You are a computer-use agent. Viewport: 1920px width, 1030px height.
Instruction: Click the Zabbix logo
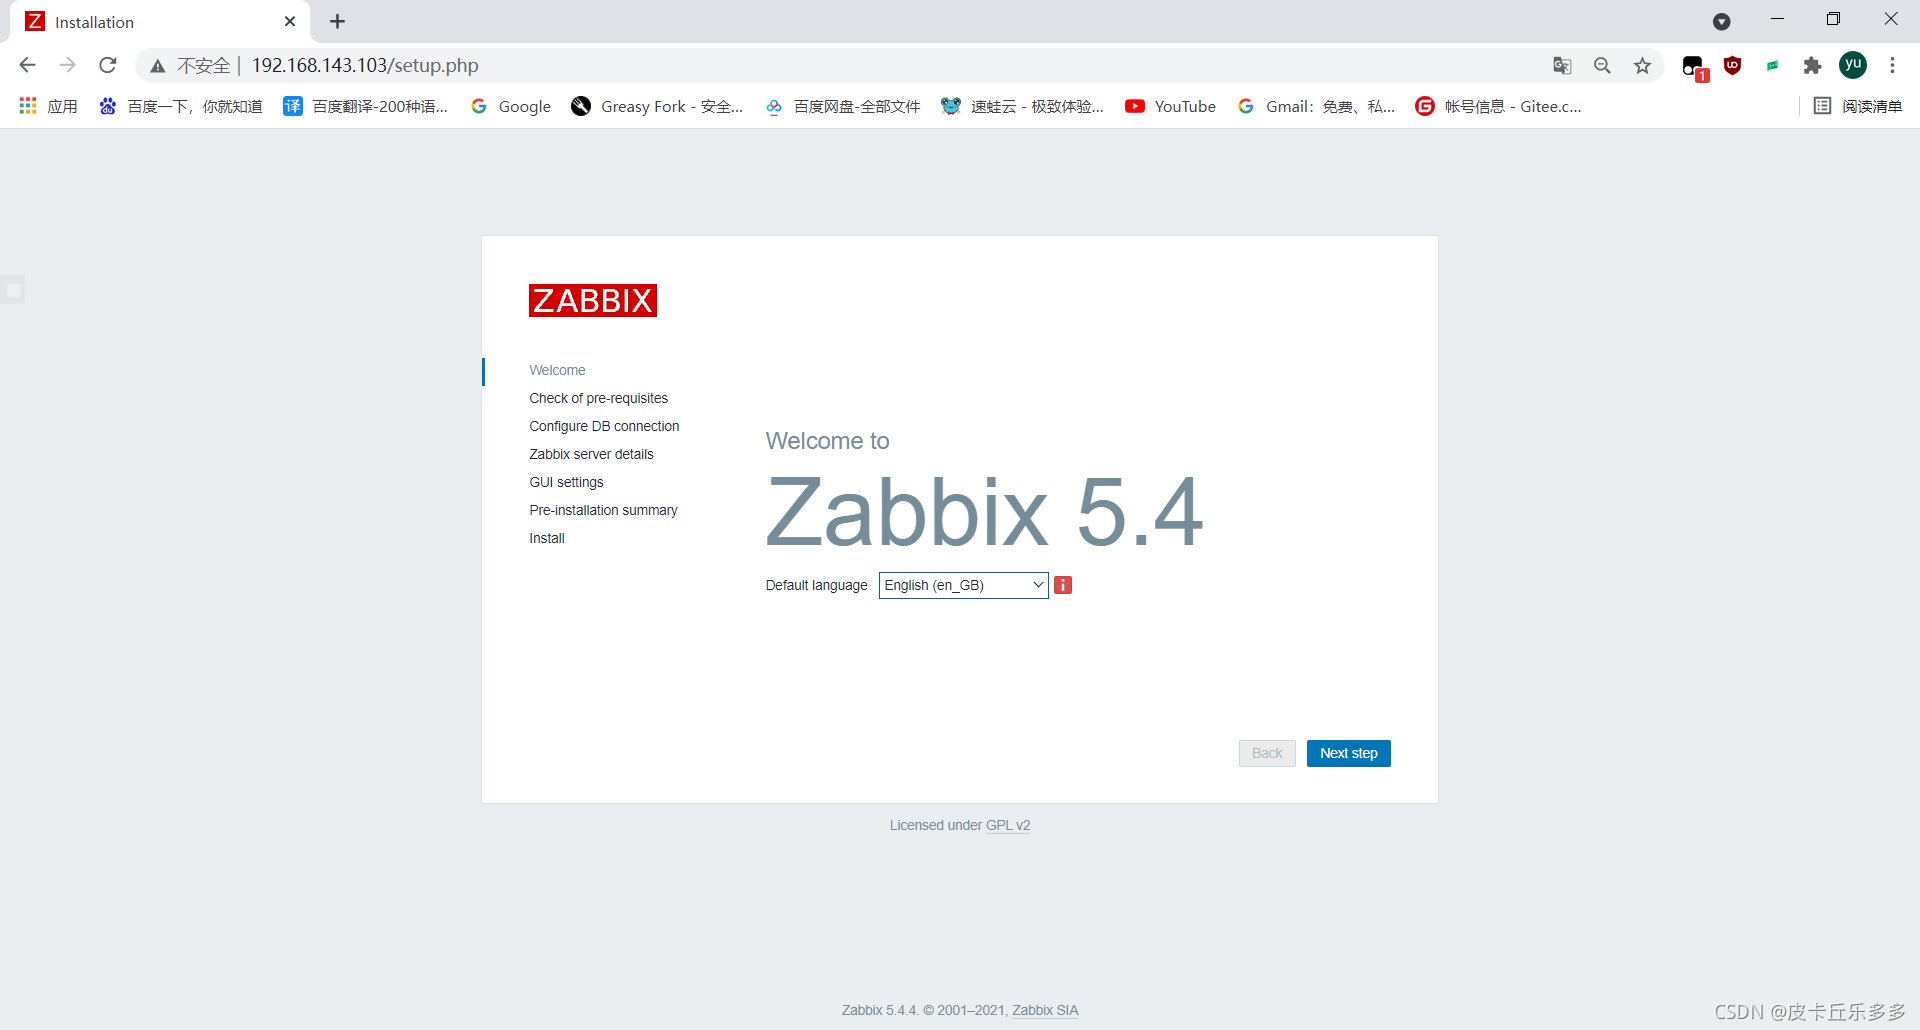coord(592,300)
